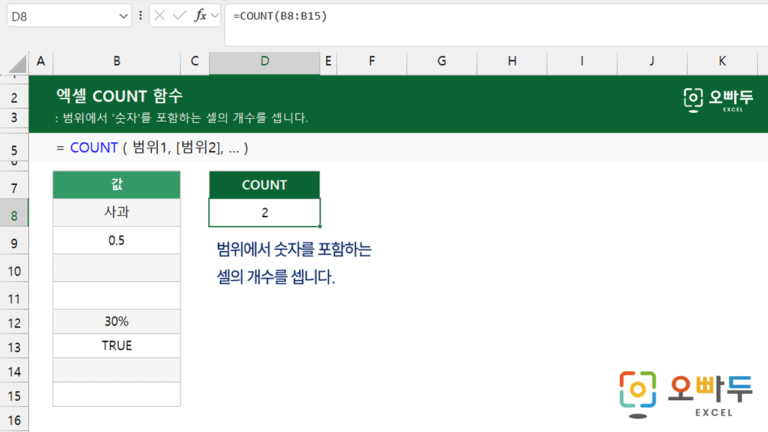Select column H header
Image resolution: width=768 pixels, height=432 pixels.
coord(512,62)
